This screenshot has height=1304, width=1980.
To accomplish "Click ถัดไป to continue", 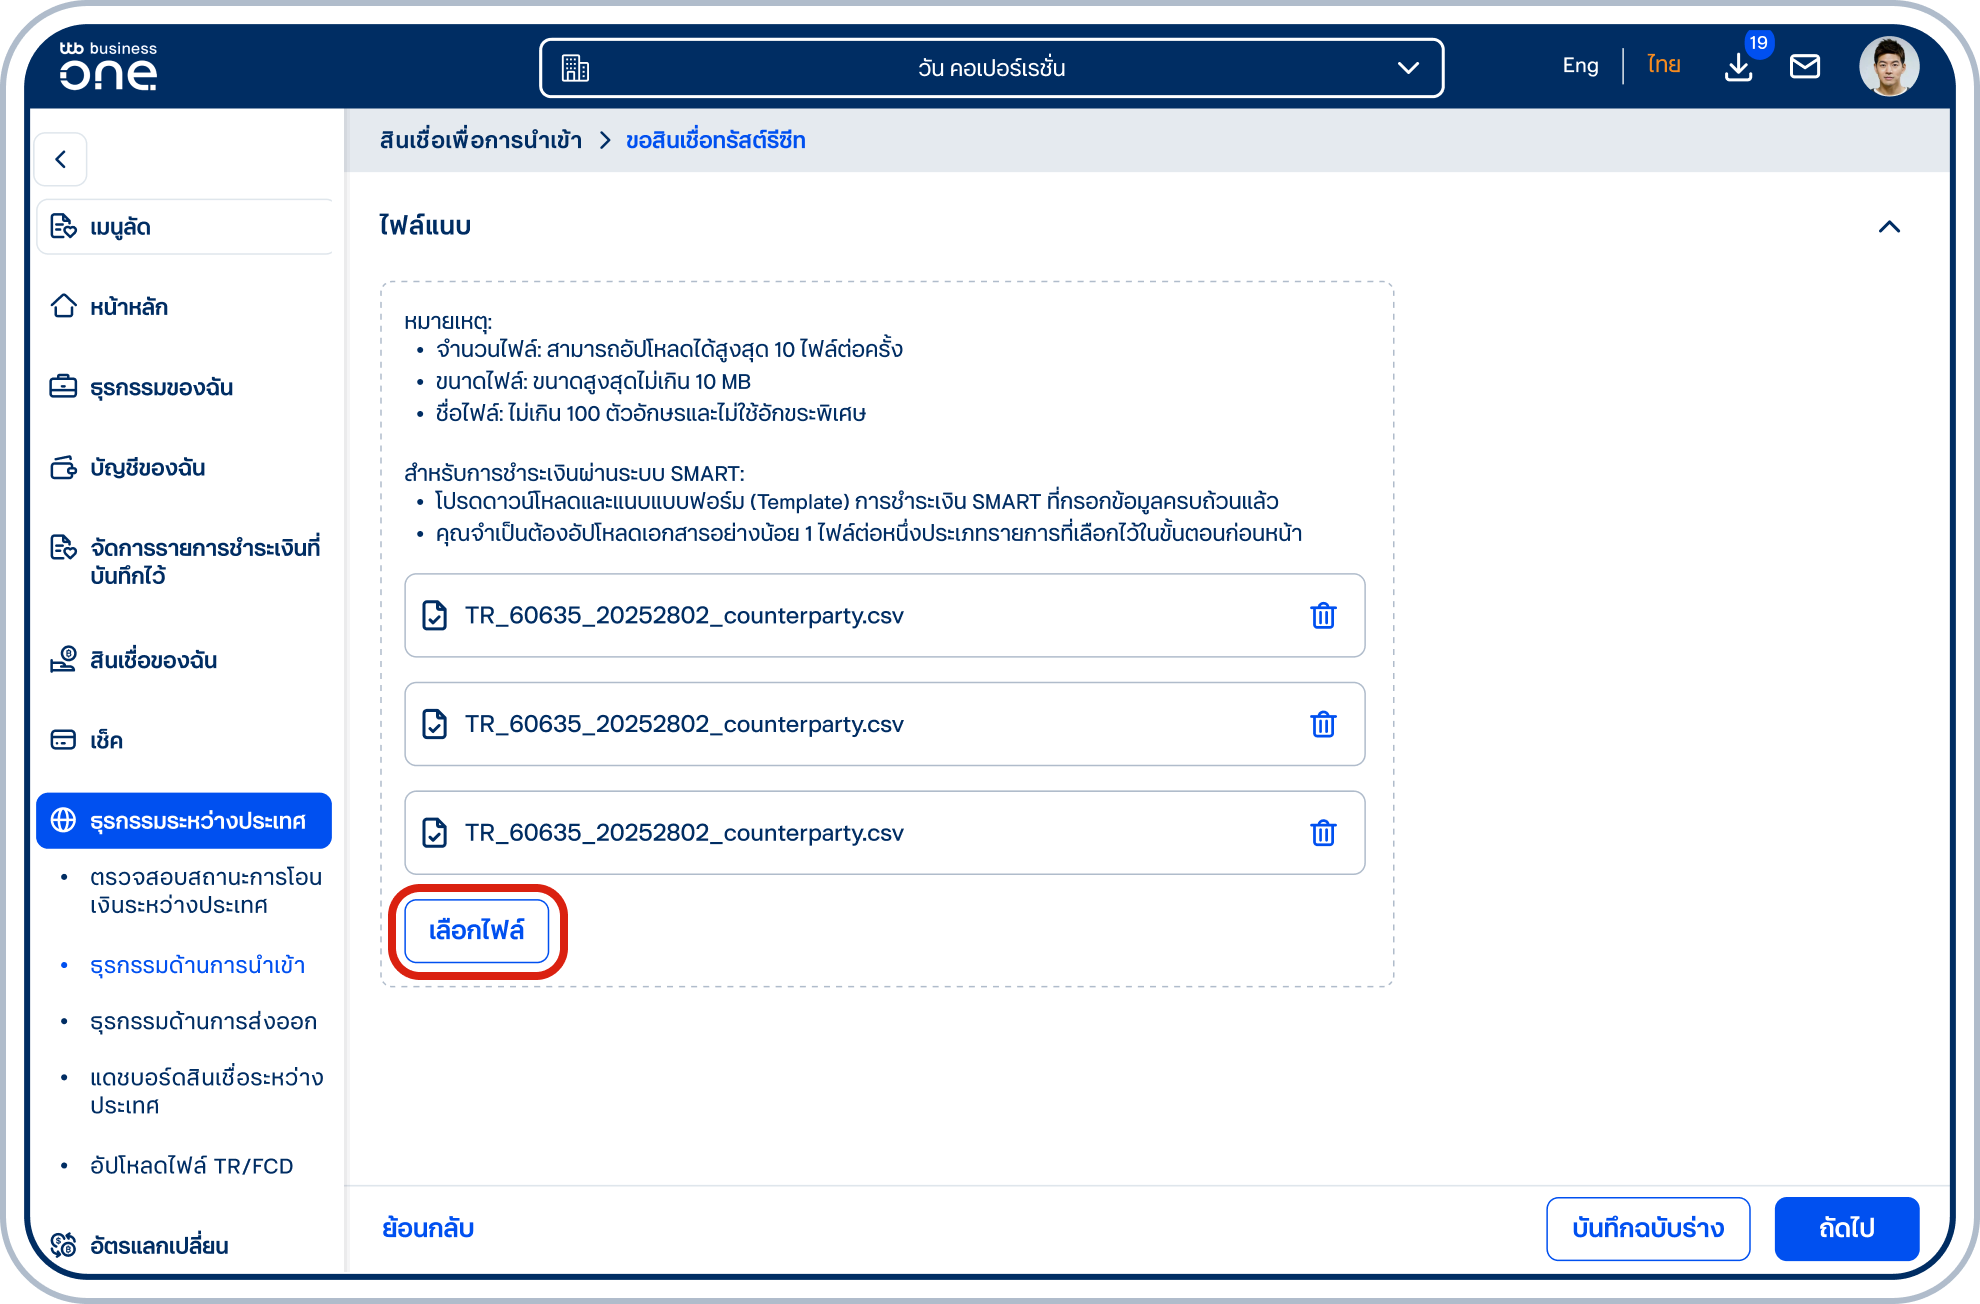I will click(1846, 1228).
